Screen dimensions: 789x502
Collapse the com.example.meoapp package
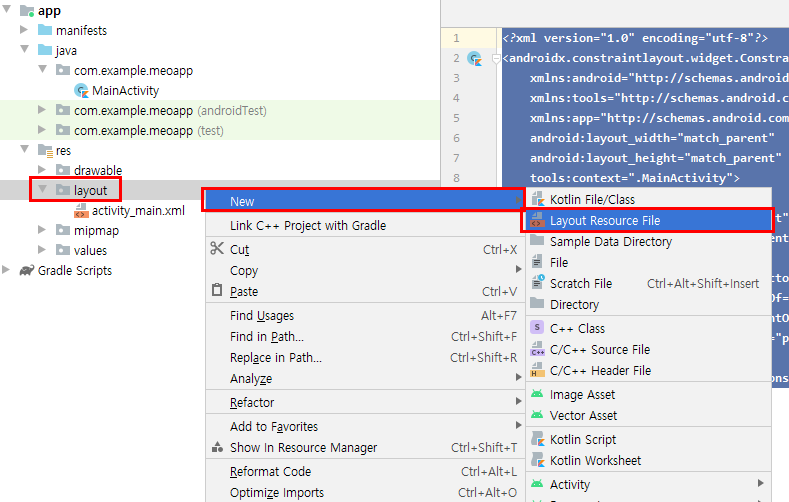(43, 69)
